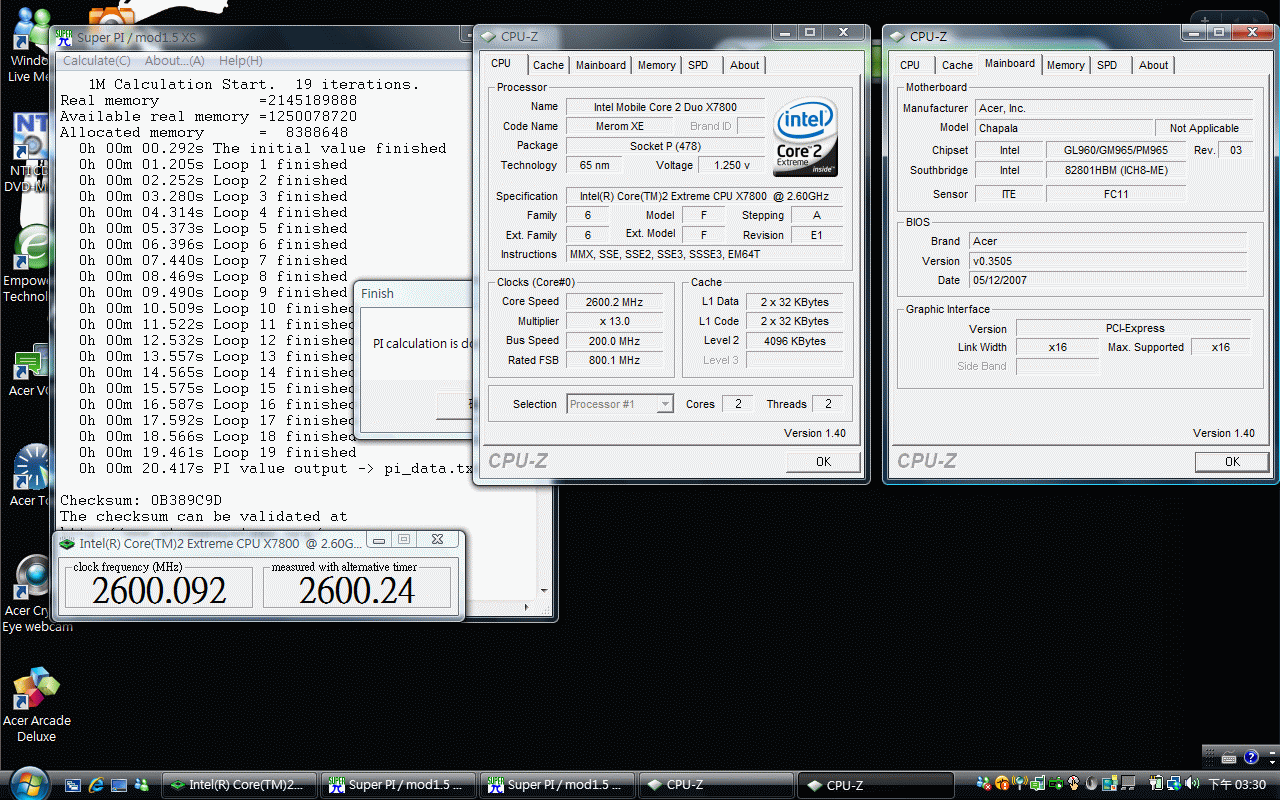
Task: Switch to Cache tab in right CPU-Z window
Action: click(957, 65)
